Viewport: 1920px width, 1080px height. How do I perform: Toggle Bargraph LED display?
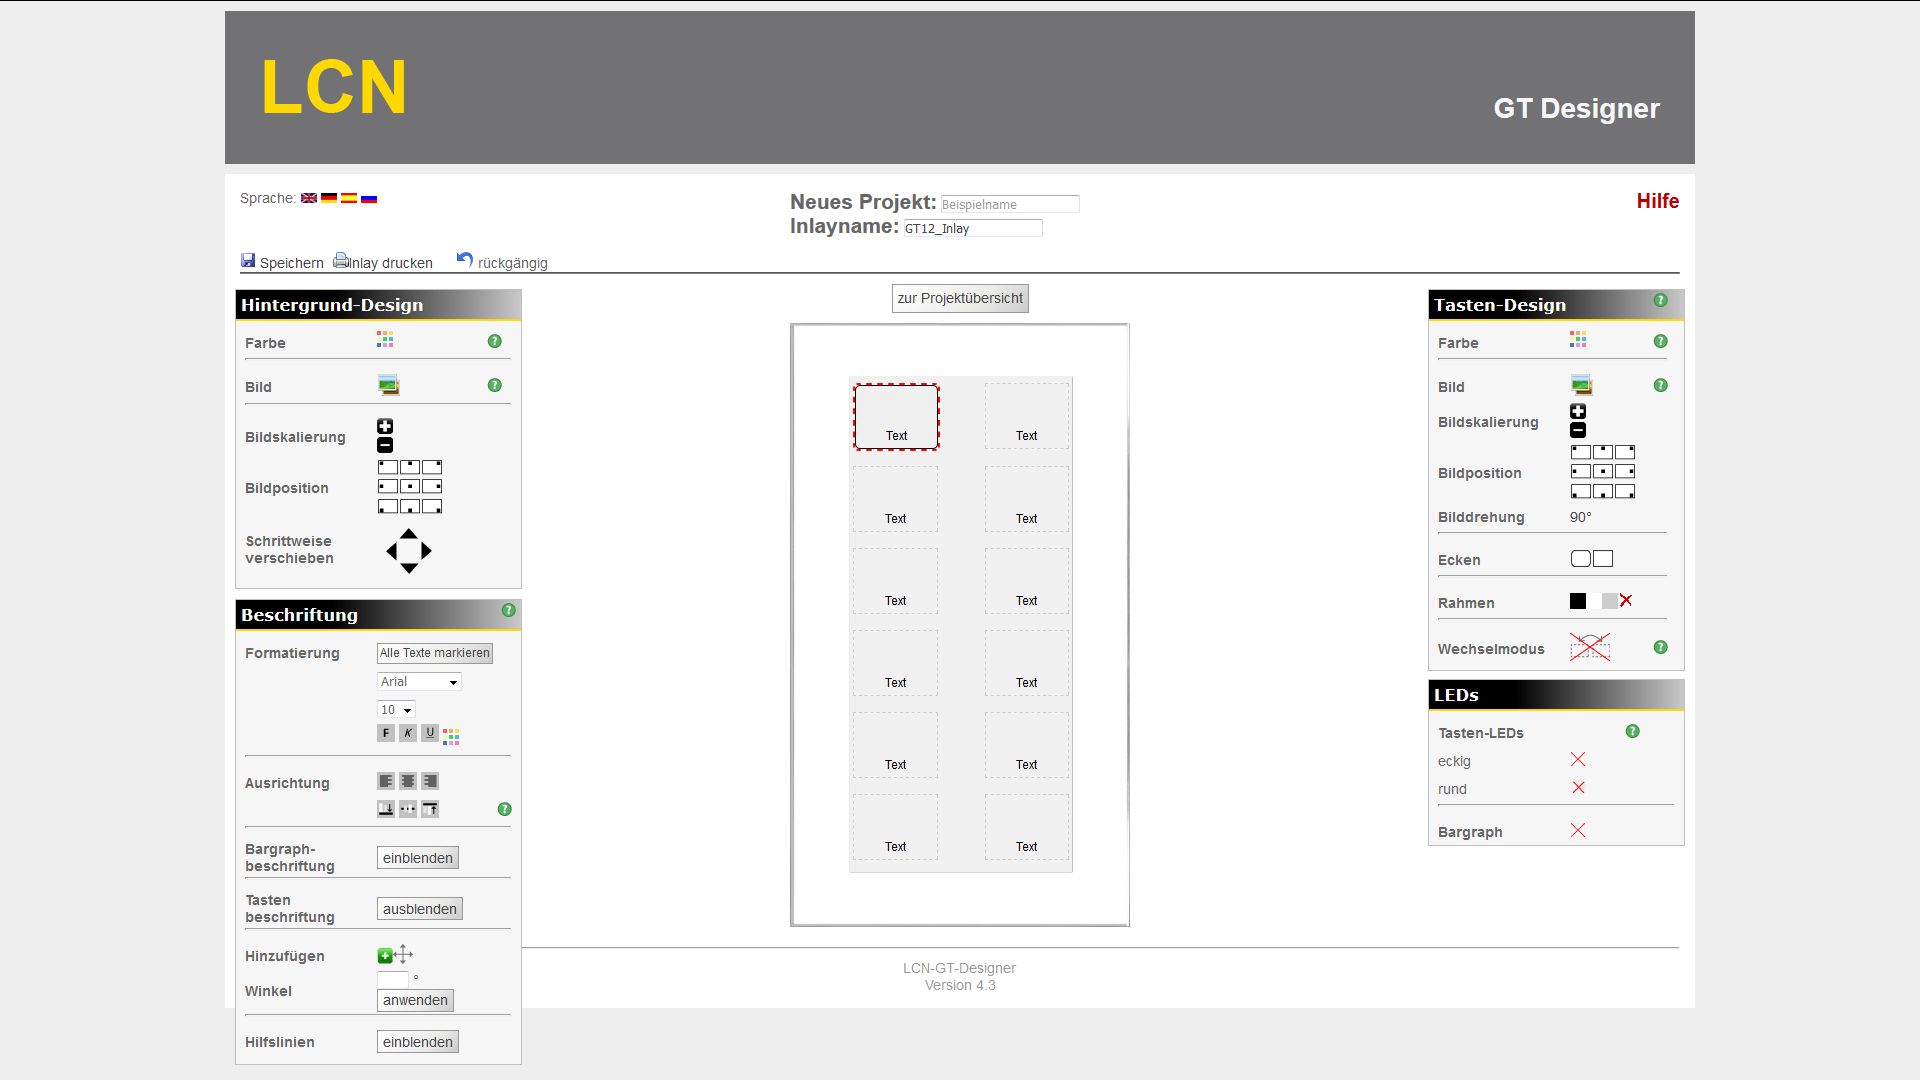point(1578,830)
